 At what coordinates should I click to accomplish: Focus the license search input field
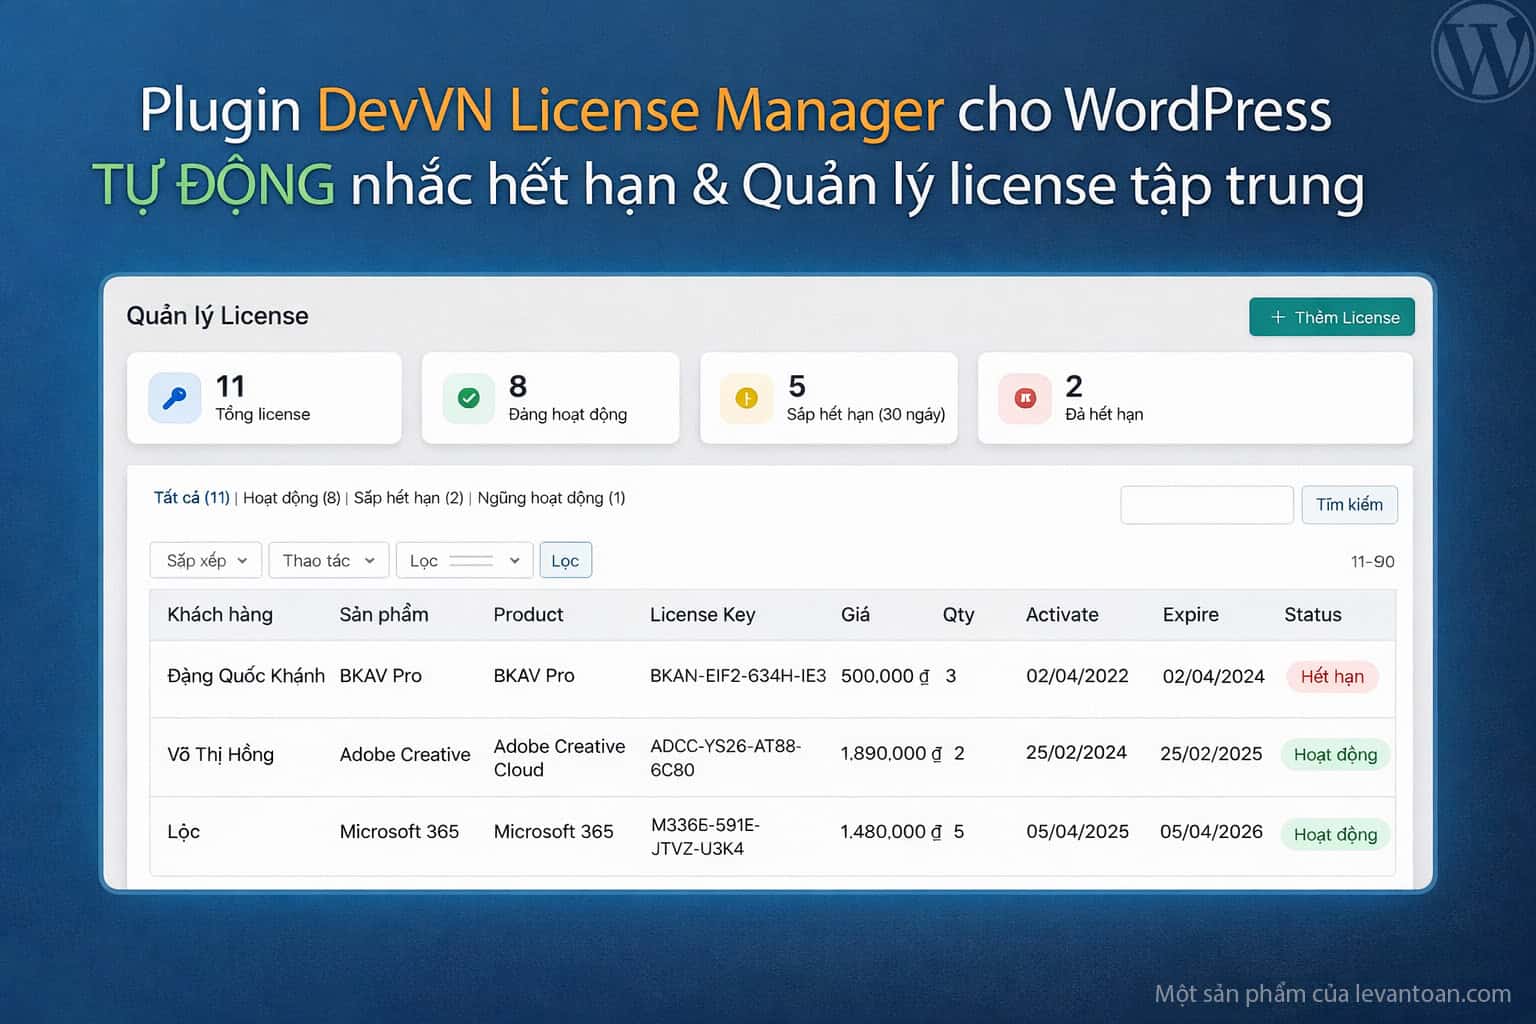(1207, 505)
